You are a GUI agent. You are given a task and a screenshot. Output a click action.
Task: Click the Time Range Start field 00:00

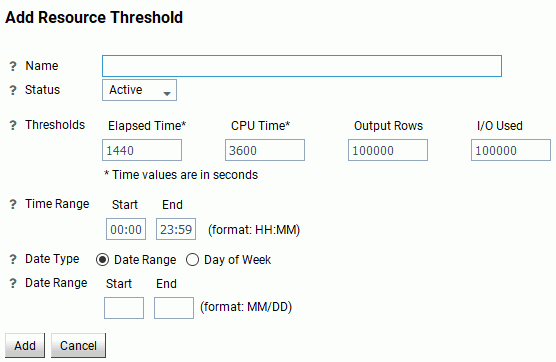click(x=126, y=229)
